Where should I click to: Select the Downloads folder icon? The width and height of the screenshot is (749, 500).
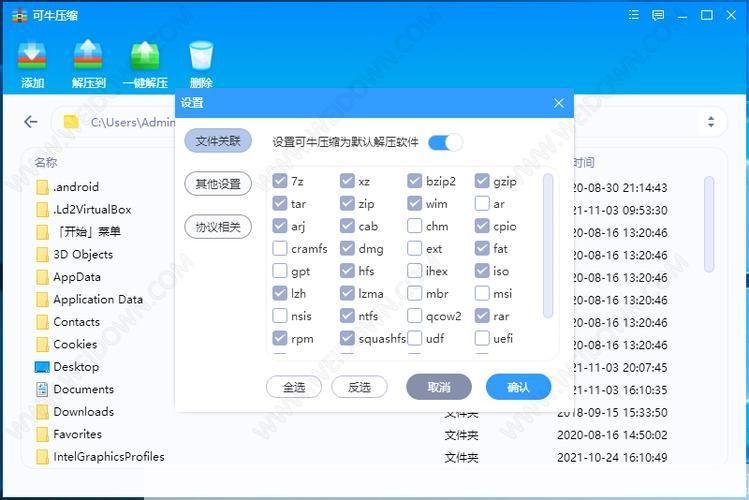pos(43,411)
